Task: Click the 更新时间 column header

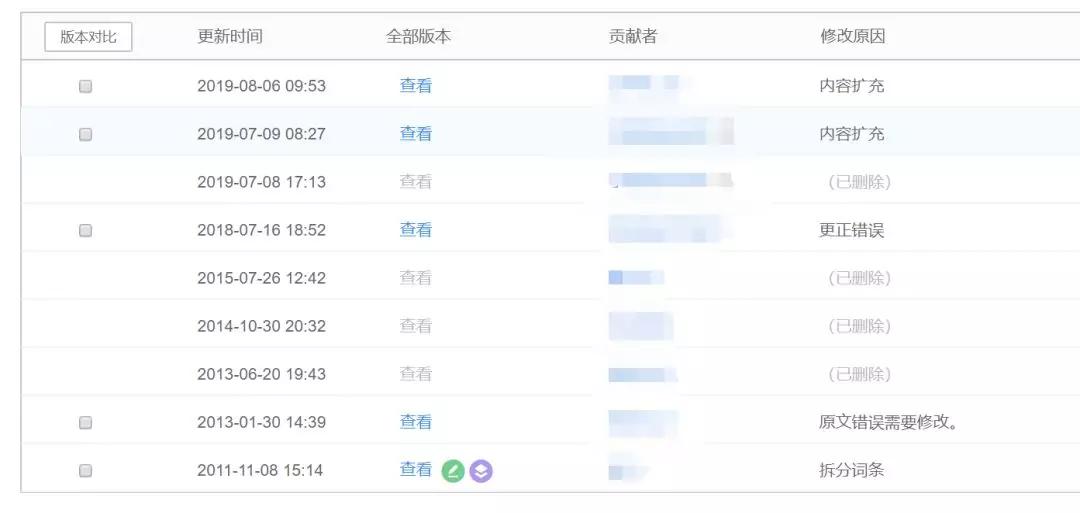Action: point(230,37)
